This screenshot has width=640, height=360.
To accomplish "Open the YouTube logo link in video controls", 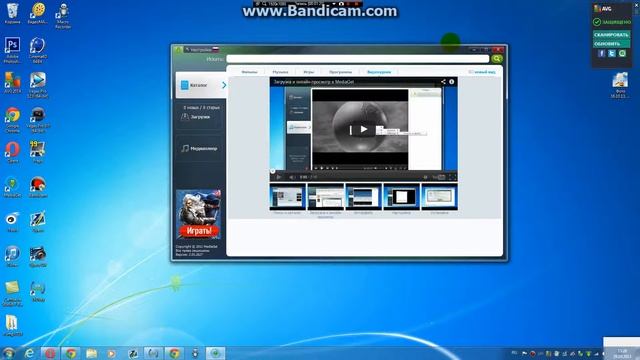I will pos(439,177).
